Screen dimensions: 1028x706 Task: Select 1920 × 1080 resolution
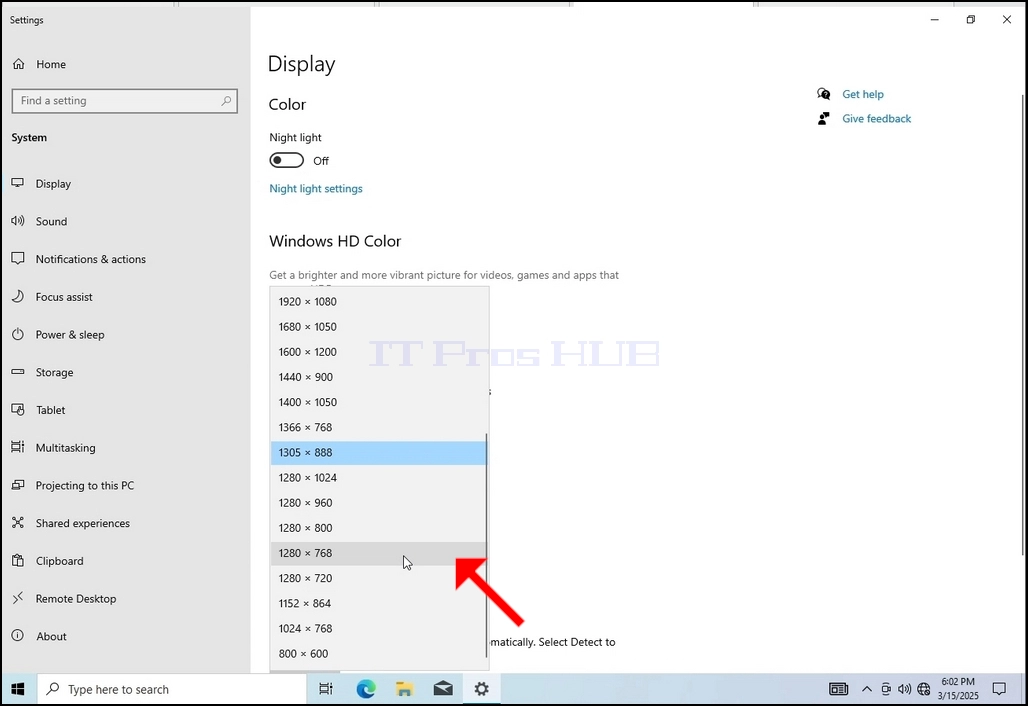point(379,302)
